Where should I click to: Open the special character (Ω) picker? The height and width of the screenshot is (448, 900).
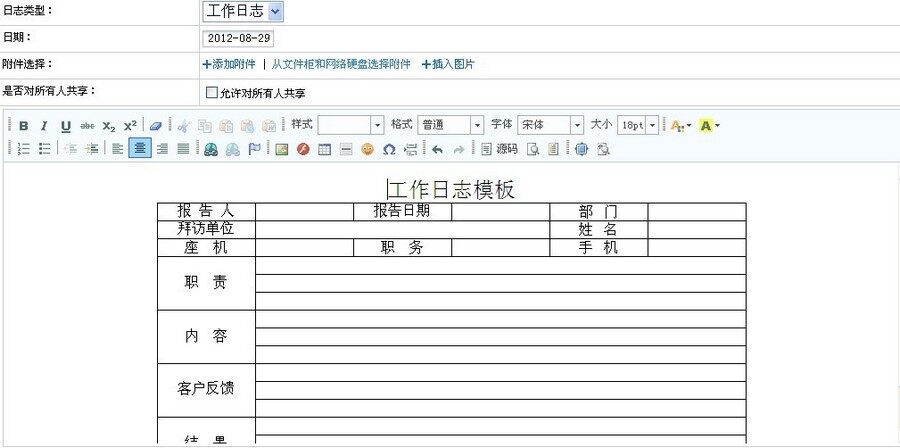388,149
